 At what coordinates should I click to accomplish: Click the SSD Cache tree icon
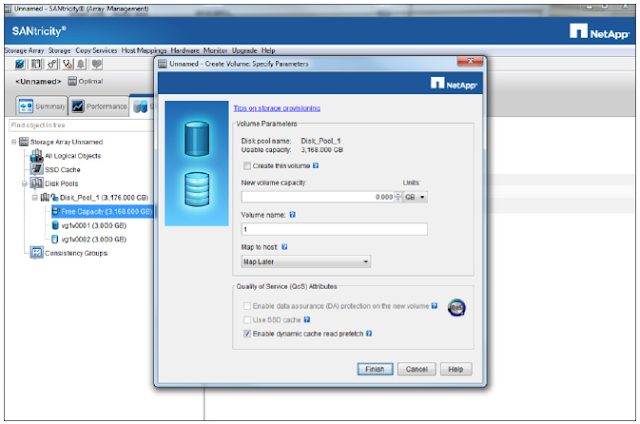(37, 169)
